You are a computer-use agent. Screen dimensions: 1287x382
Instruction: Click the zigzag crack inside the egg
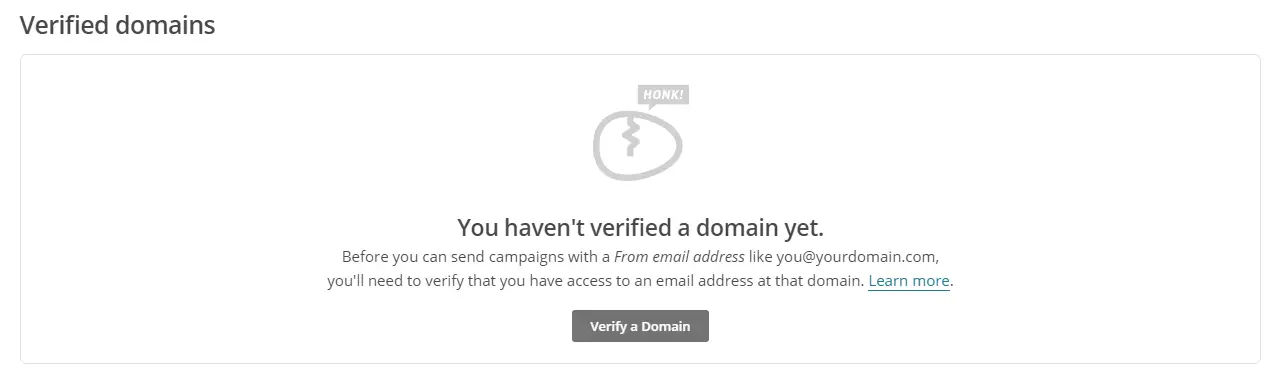(x=631, y=138)
